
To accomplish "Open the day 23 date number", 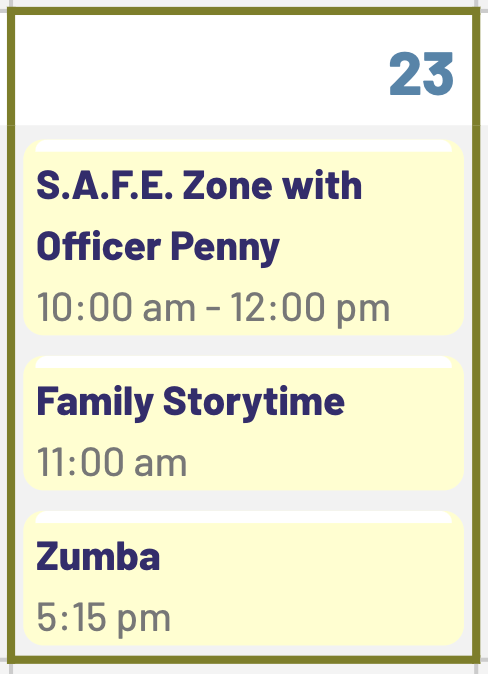I will [421, 74].
